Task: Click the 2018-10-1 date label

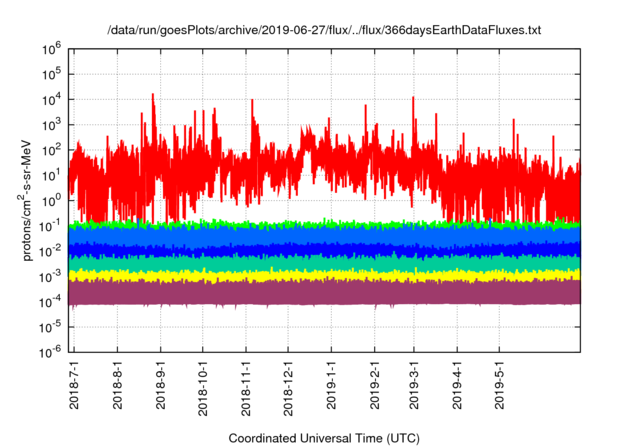Action: 203,388
